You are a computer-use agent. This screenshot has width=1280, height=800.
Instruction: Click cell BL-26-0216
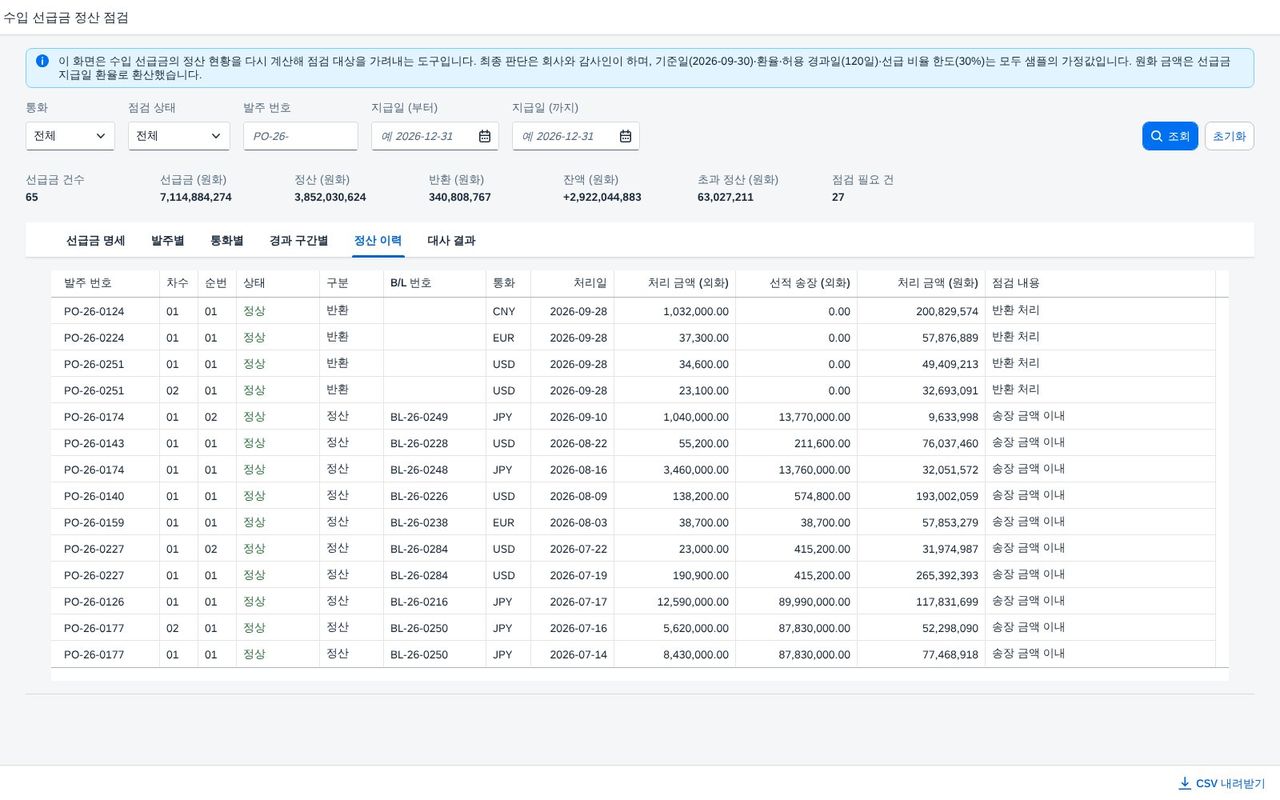(419, 602)
